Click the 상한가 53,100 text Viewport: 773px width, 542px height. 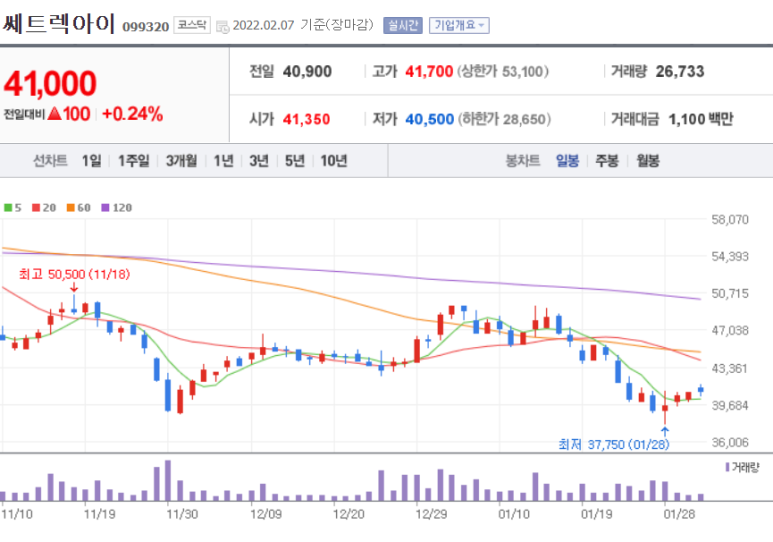click(x=503, y=72)
